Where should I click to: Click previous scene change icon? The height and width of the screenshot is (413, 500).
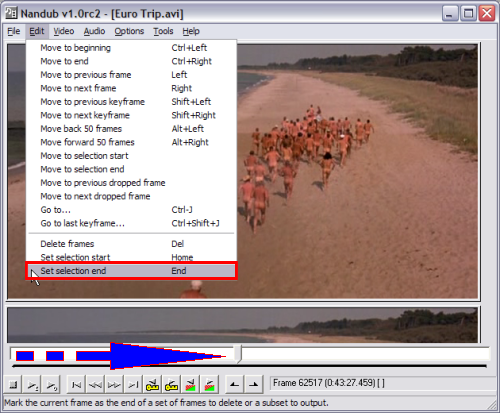(190, 385)
